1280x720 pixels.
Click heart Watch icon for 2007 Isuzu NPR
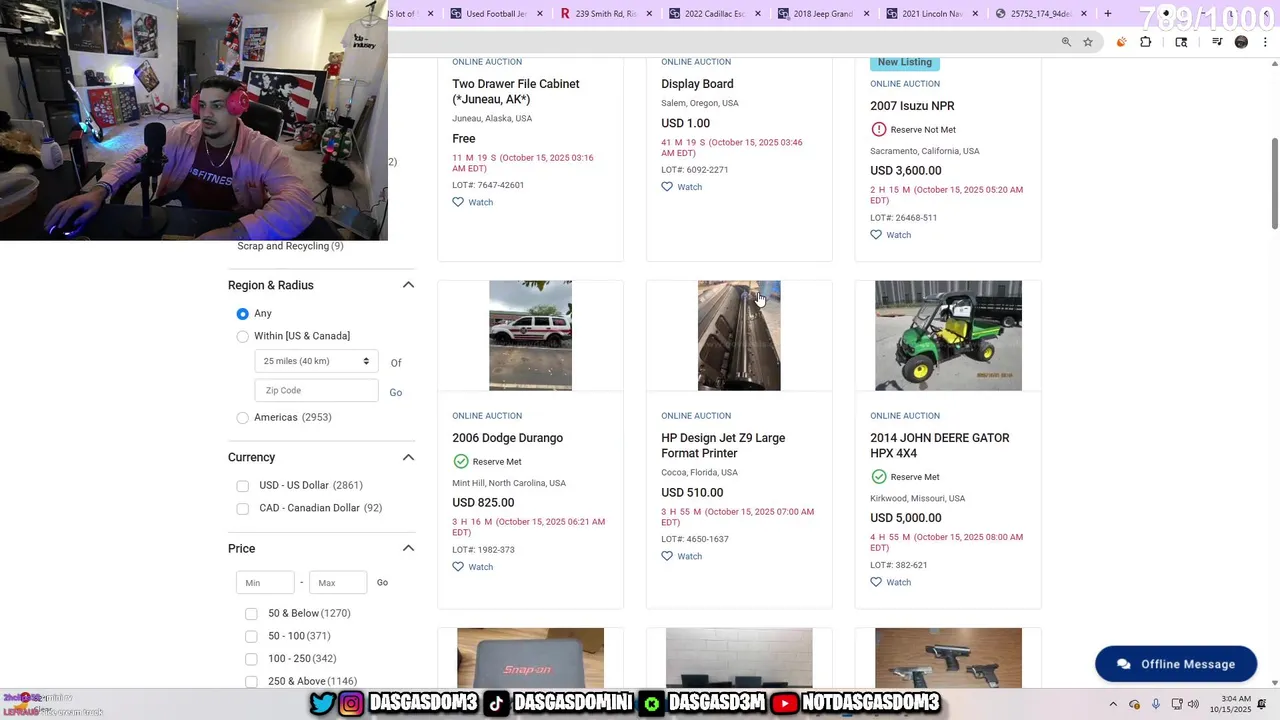click(876, 235)
